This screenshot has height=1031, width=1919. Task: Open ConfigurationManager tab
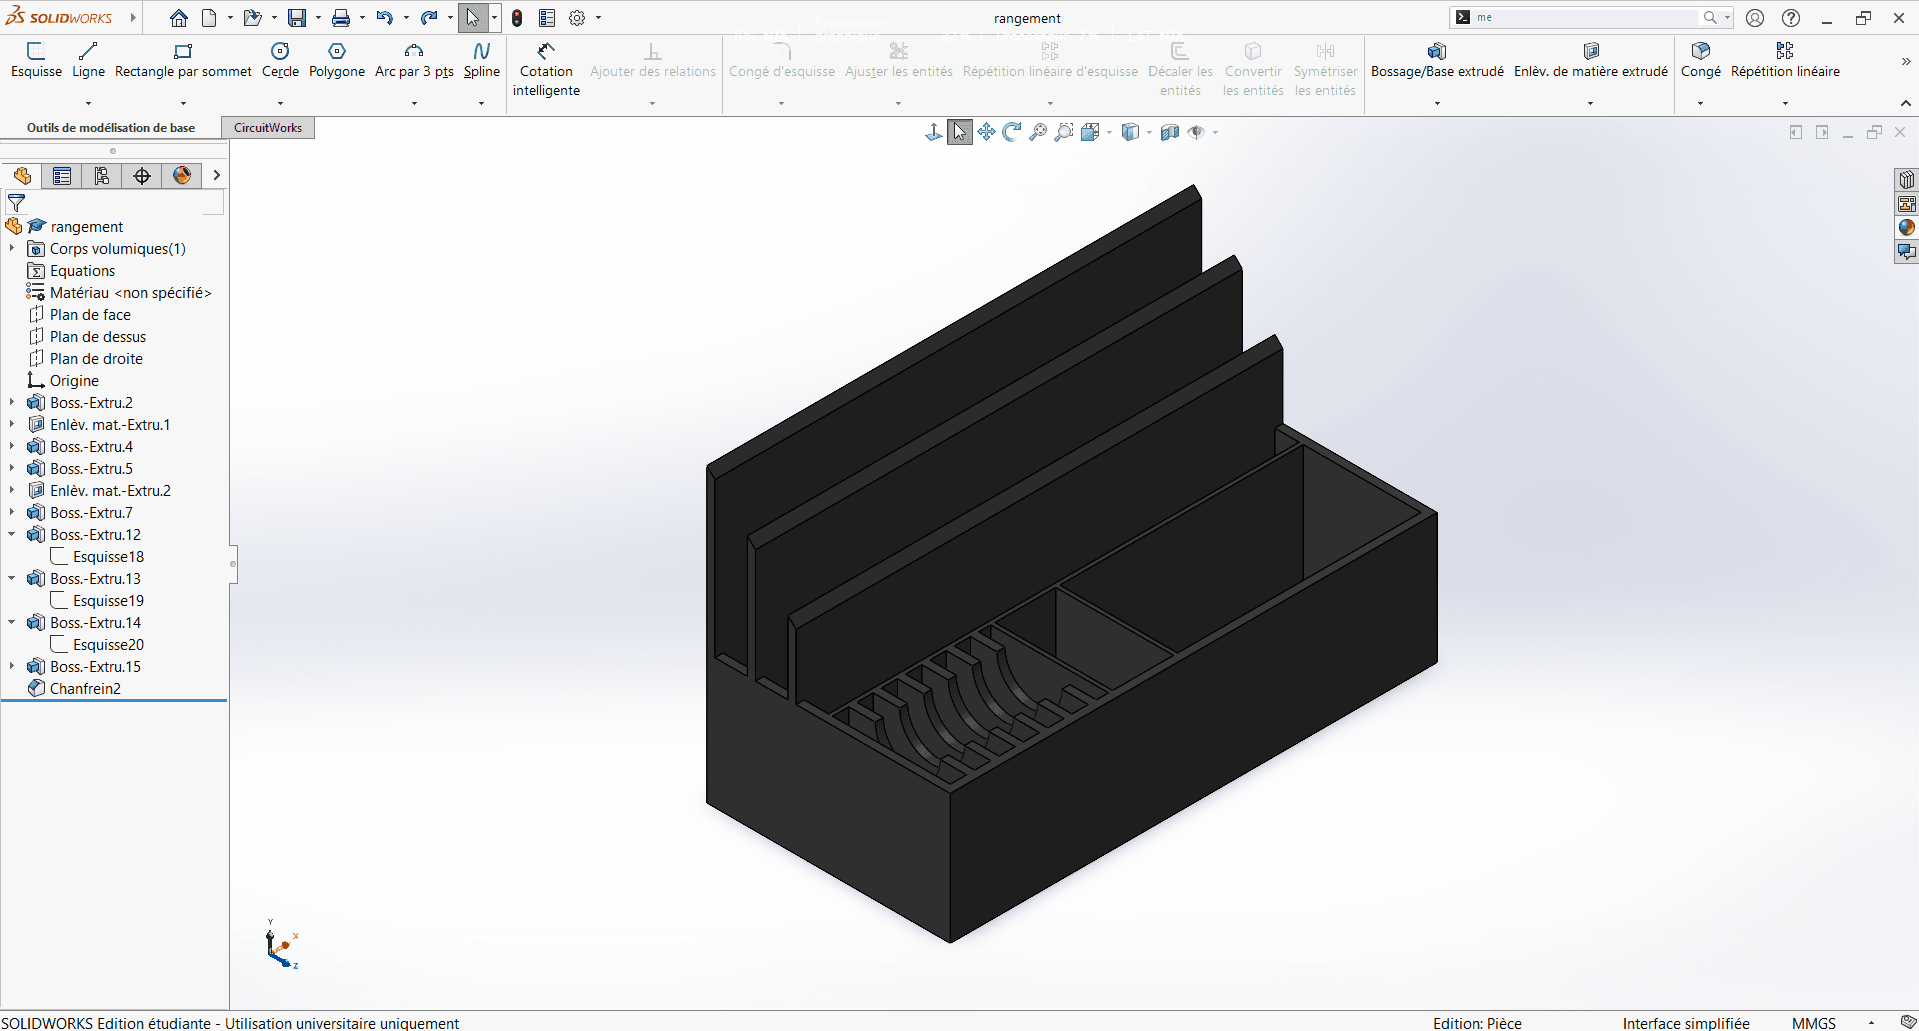pyautogui.click(x=102, y=176)
